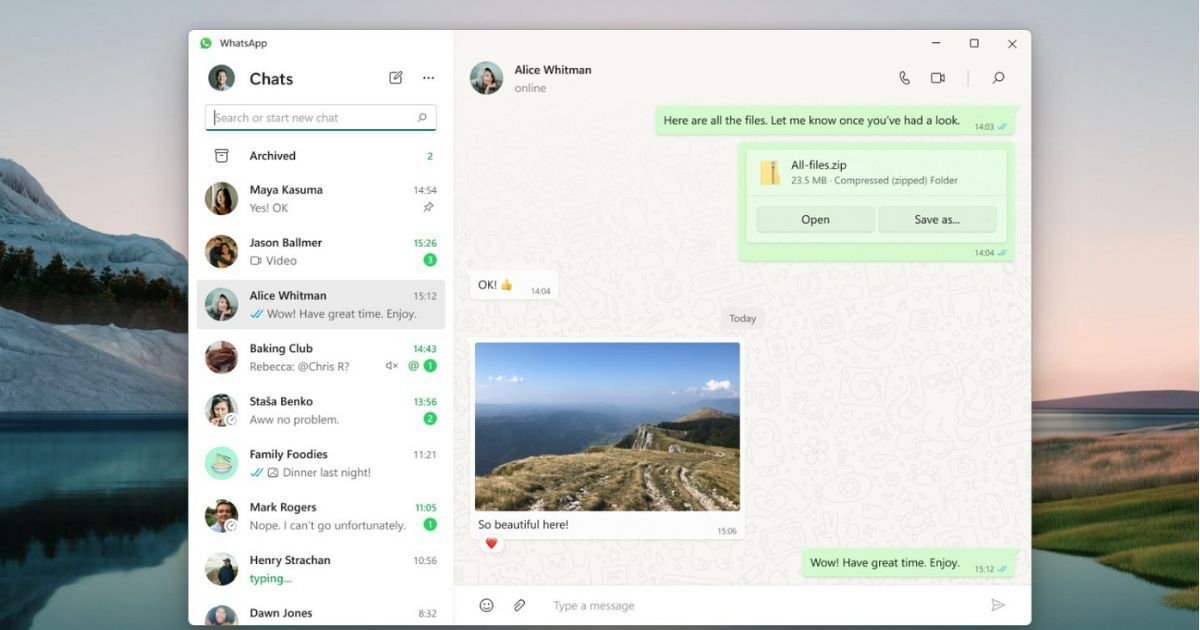Click the Alice Whitman name in chat header
This screenshot has height=630, width=1200.
(x=553, y=70)
